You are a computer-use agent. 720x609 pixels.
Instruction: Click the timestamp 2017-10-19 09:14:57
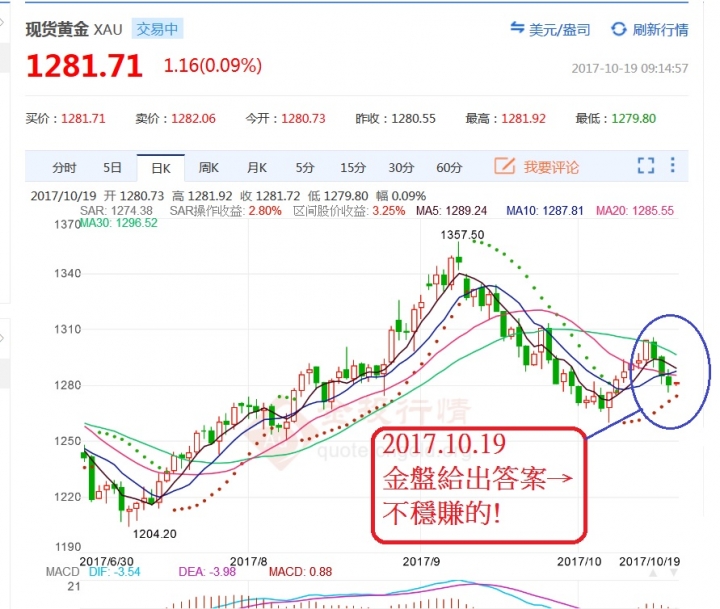[x=630, y=68]
